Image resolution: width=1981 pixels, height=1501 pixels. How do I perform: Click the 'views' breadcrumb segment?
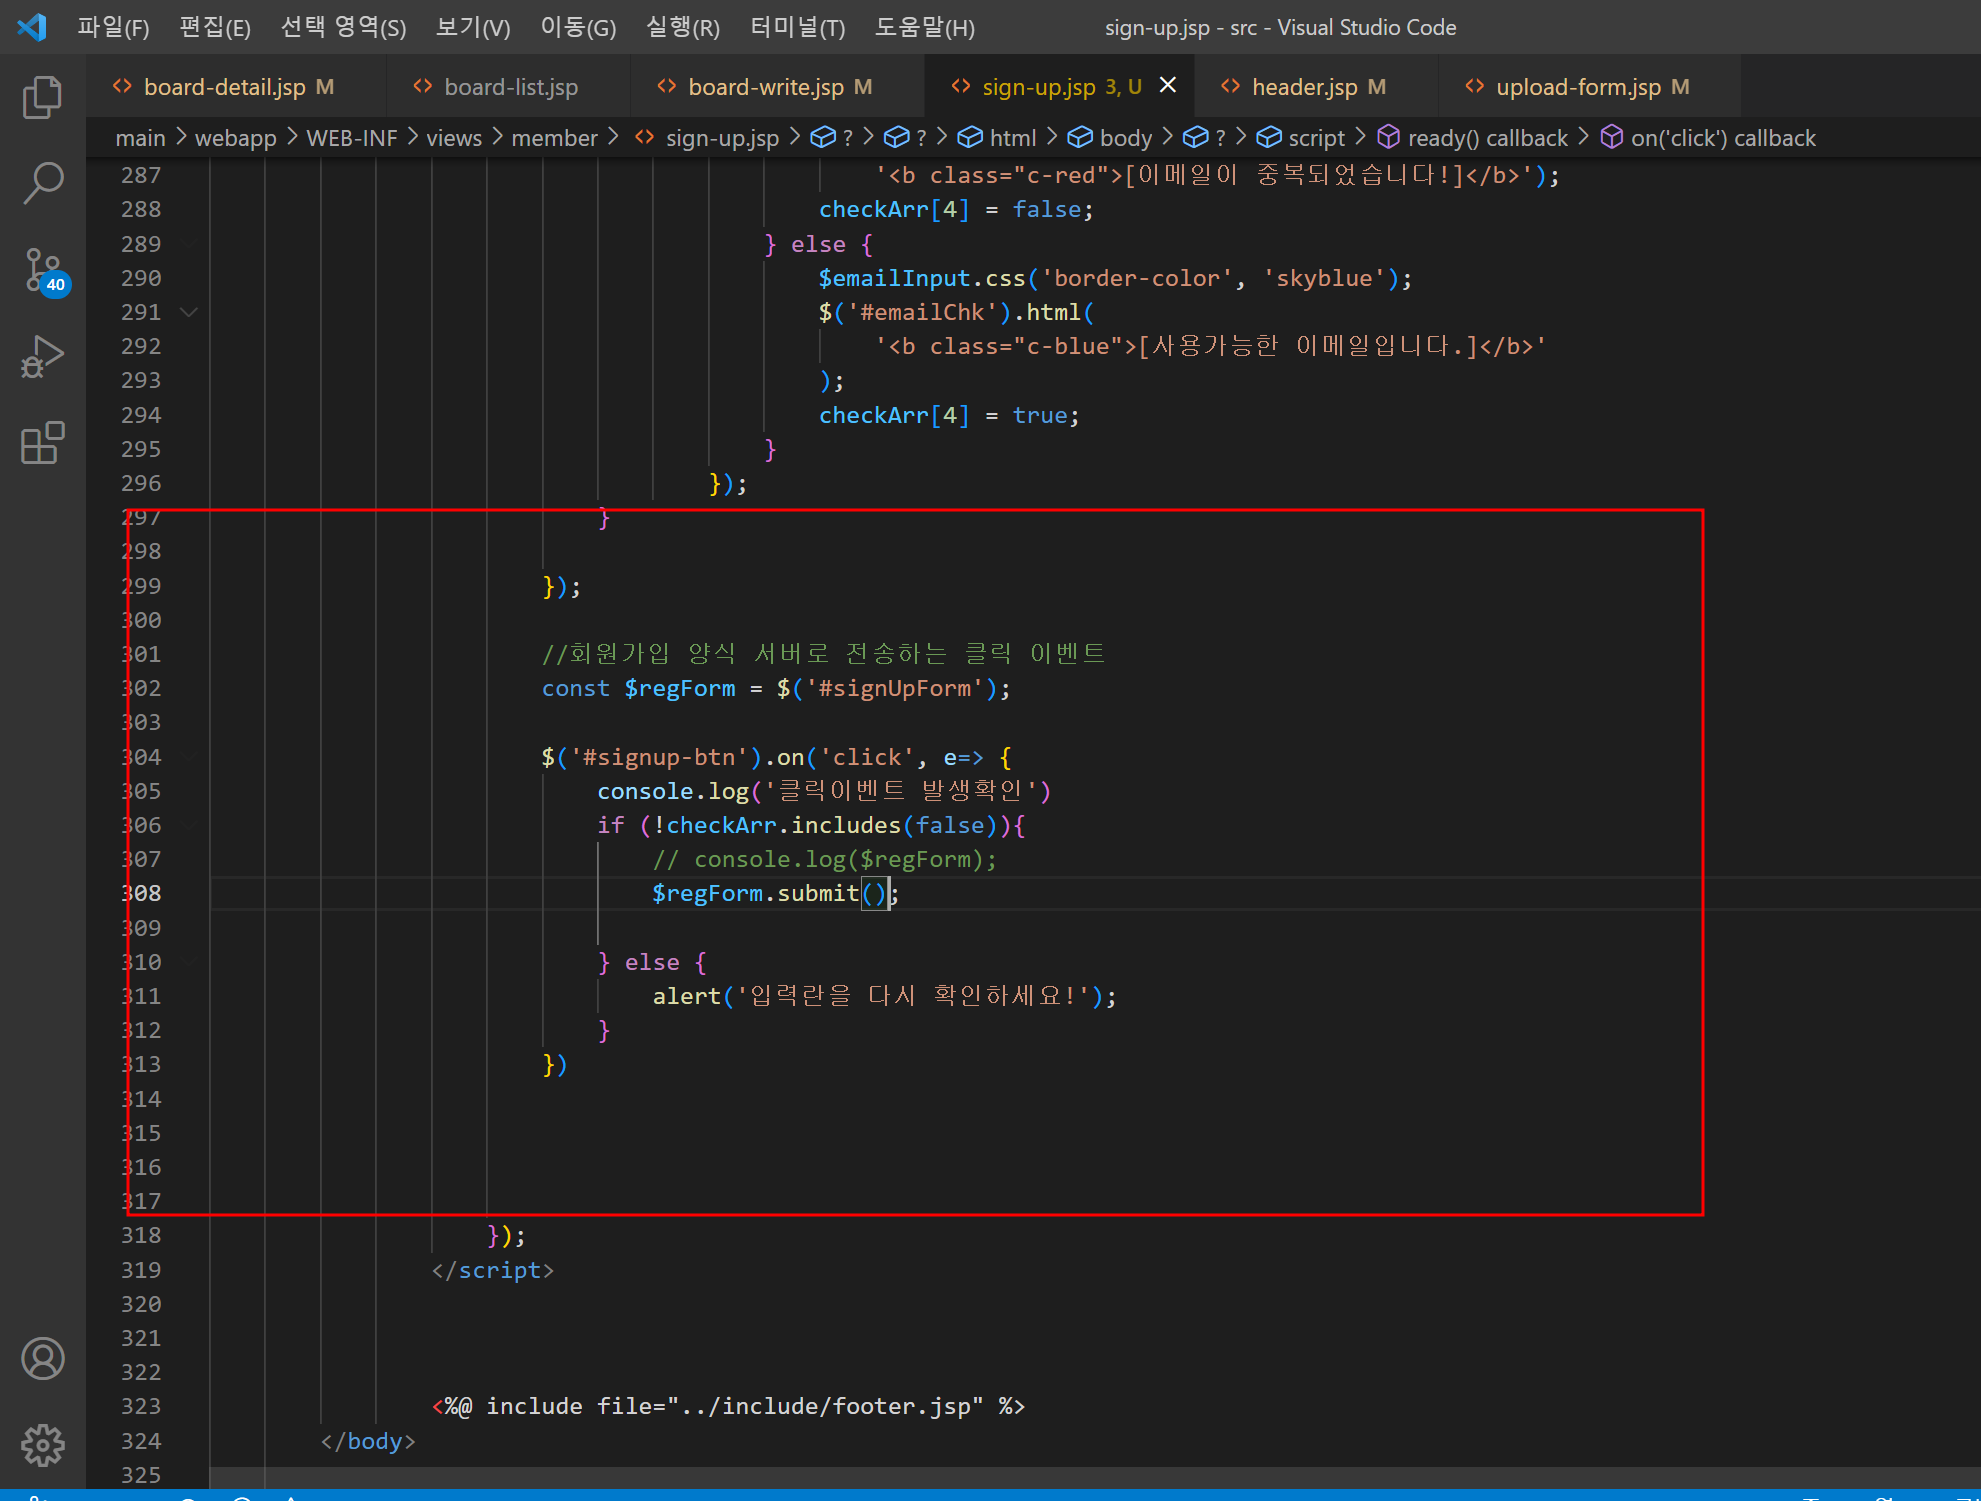(453, 138)
